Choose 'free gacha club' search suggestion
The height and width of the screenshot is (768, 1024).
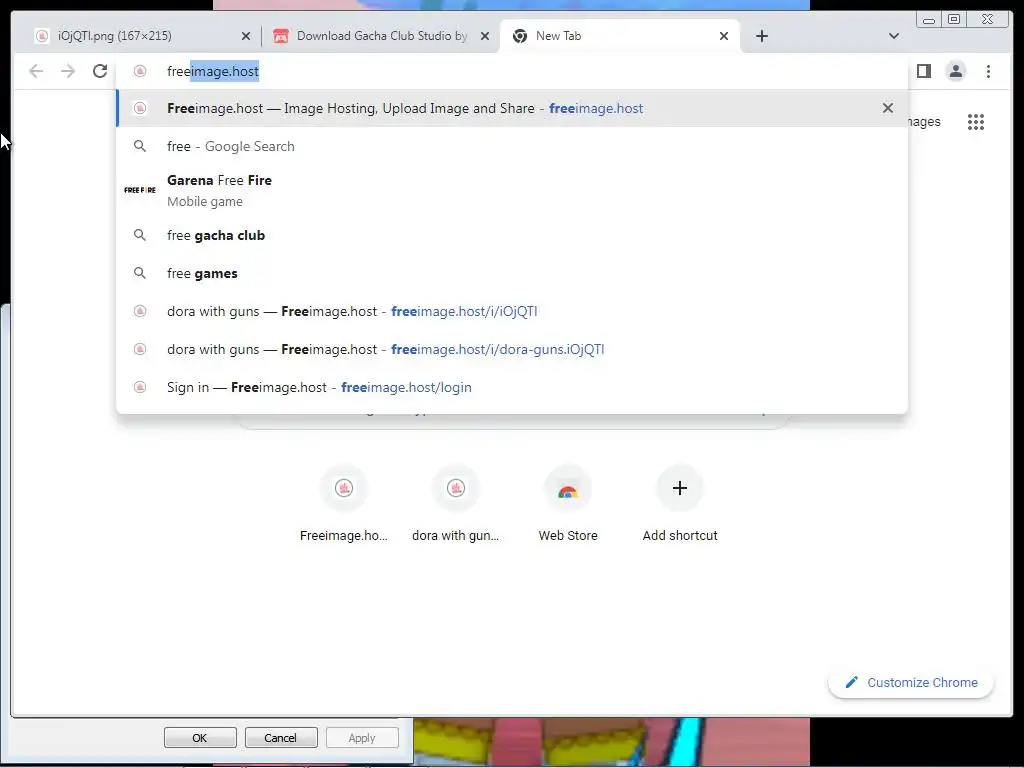(512, 235)
